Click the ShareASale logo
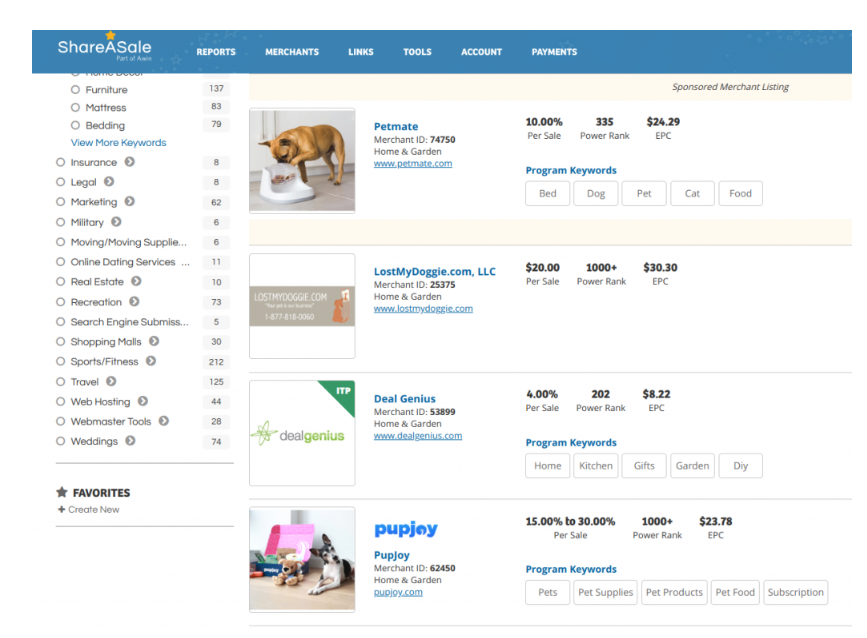The width and height of the screenshot is (867, 638). pyautogui.click(x=105, y=47)
